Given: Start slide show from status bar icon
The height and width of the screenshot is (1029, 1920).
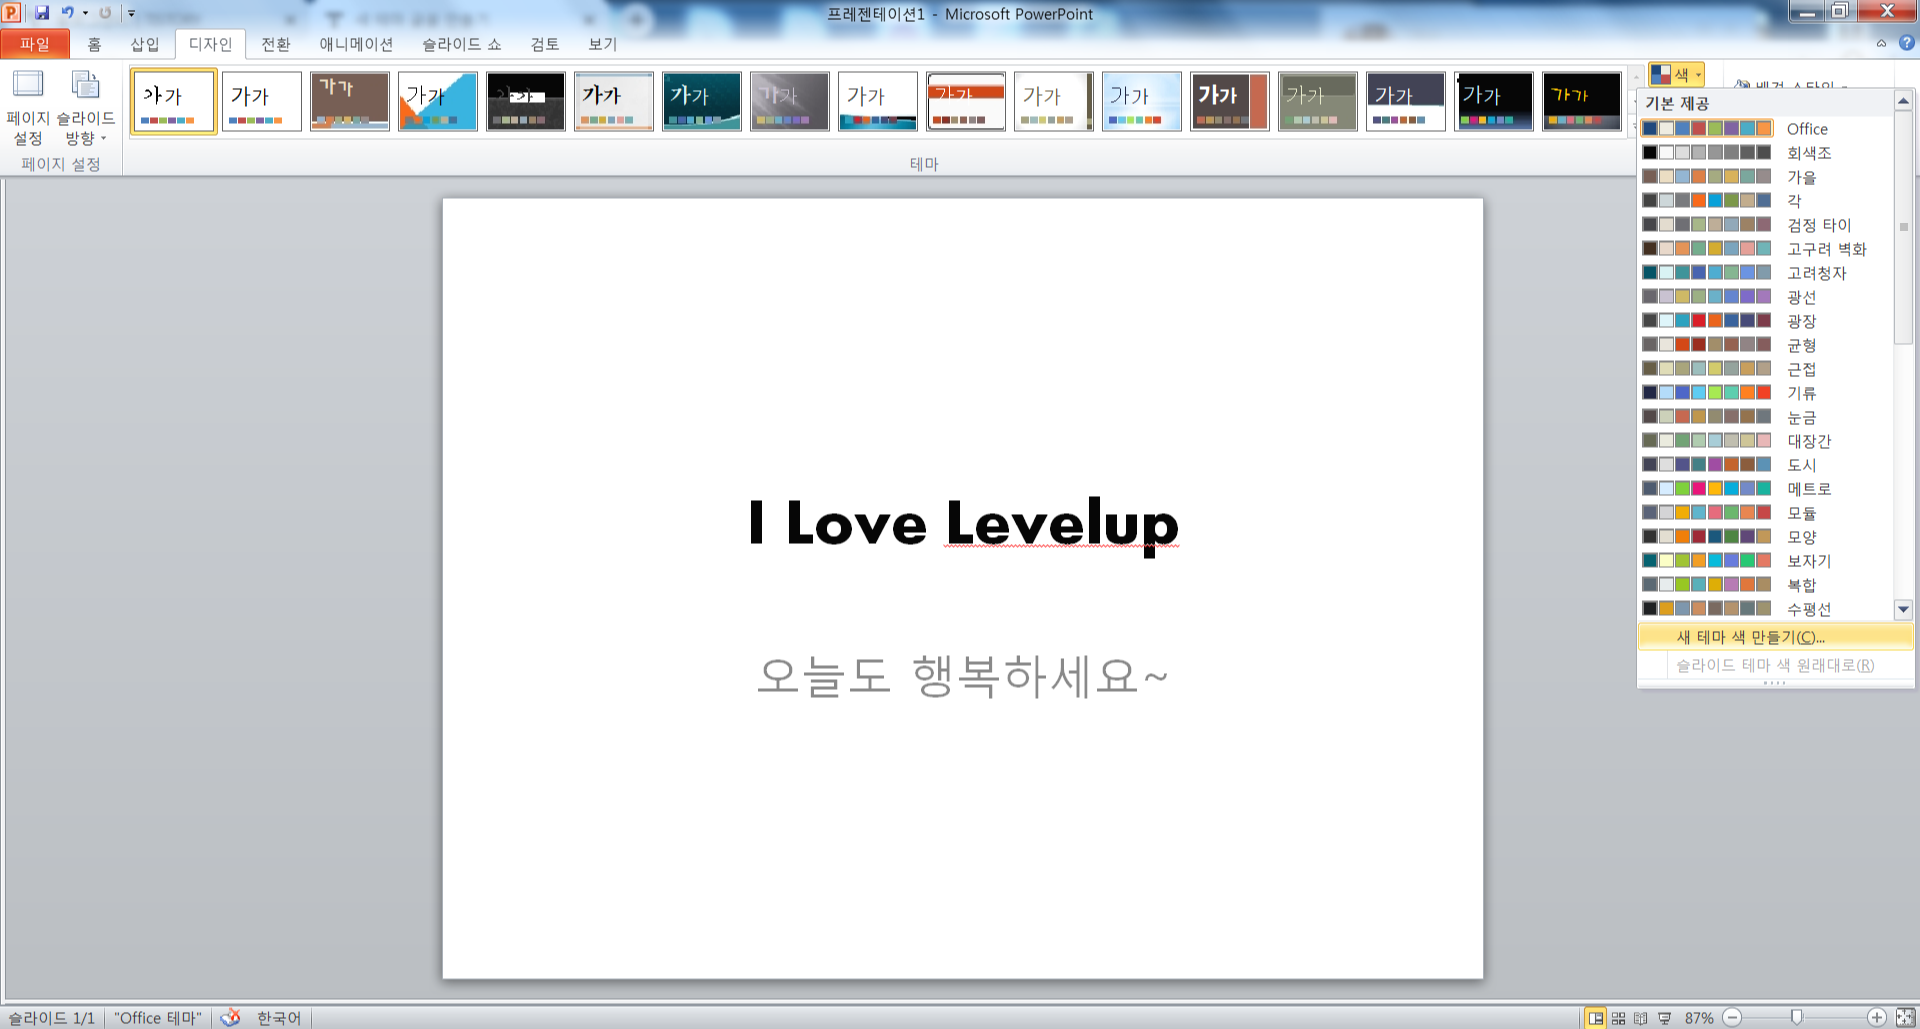Looking at the screenshot, I should [x=1664, y=1018].
